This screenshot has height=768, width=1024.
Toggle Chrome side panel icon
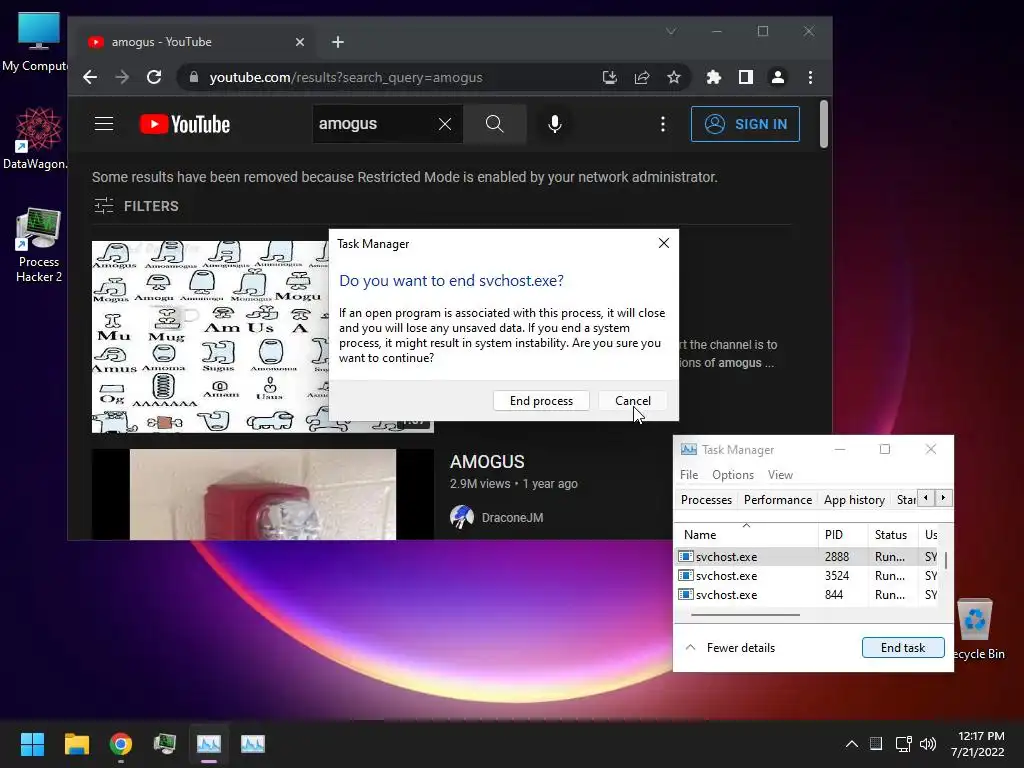pos(746,77)
